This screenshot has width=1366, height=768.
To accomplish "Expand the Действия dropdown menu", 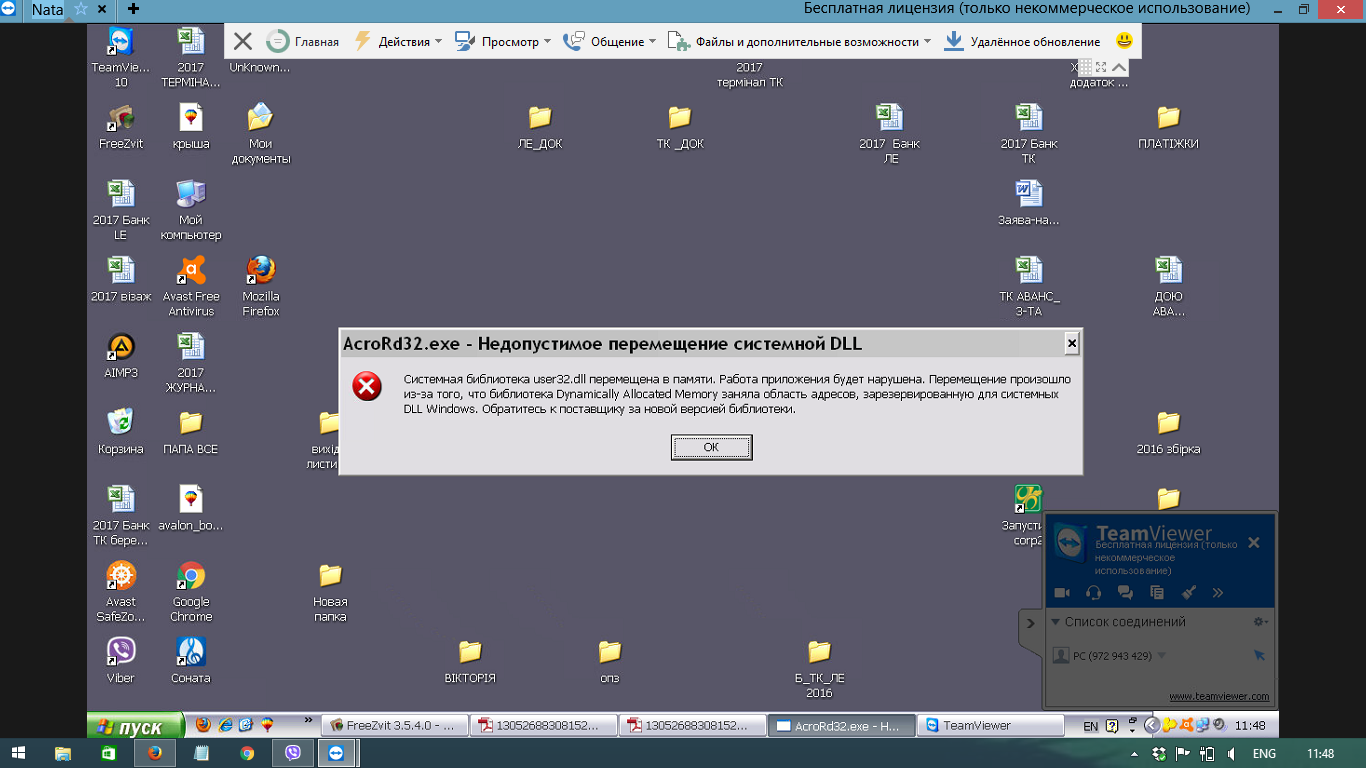I will coord(398,41).
